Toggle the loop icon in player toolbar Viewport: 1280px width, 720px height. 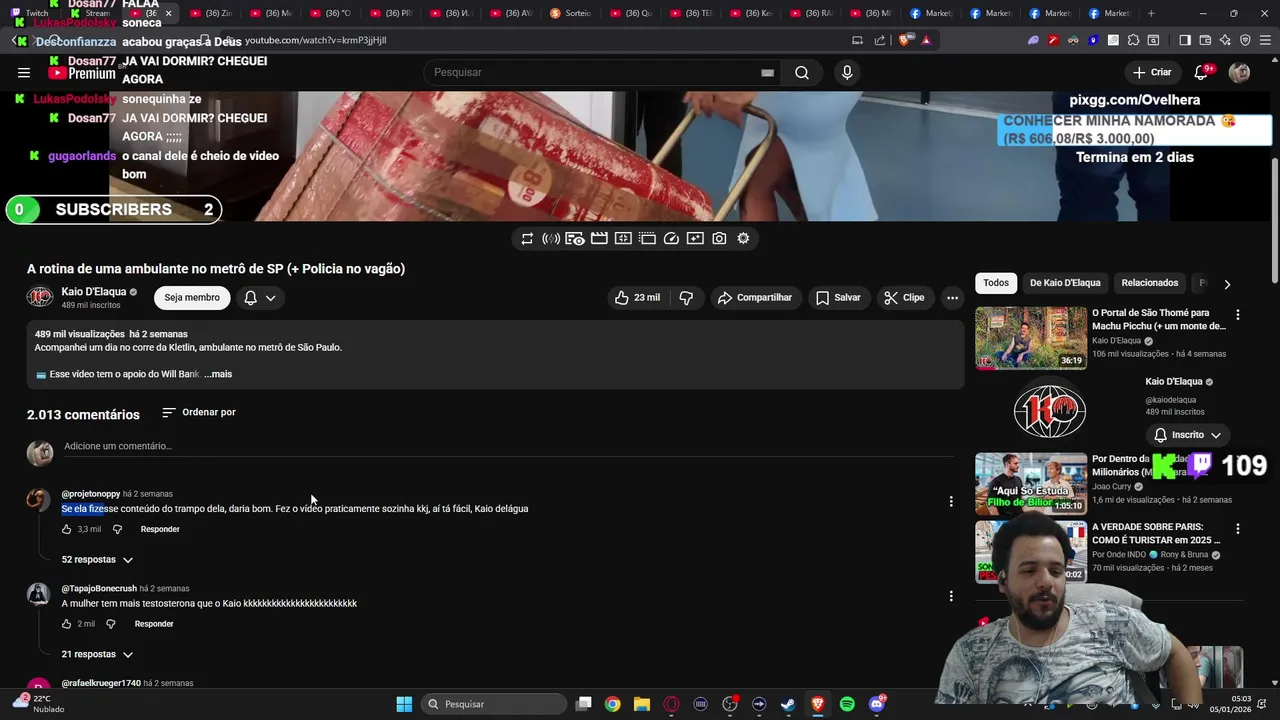[527, 238]
